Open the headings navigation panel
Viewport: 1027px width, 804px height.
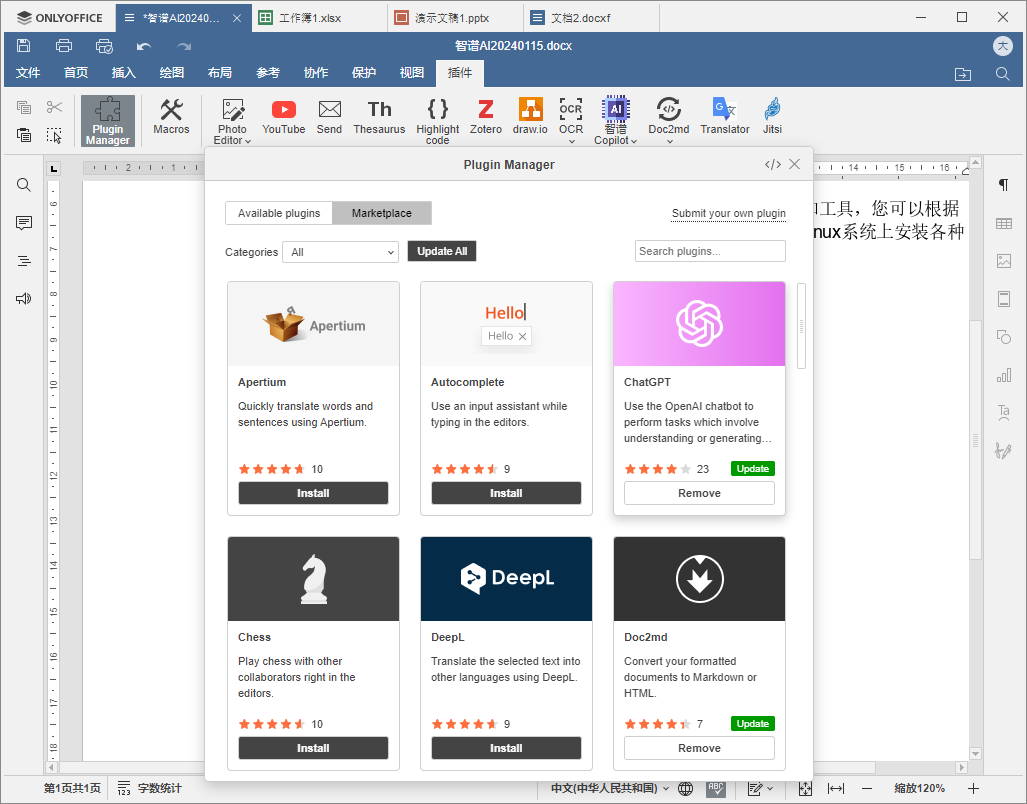24,261
